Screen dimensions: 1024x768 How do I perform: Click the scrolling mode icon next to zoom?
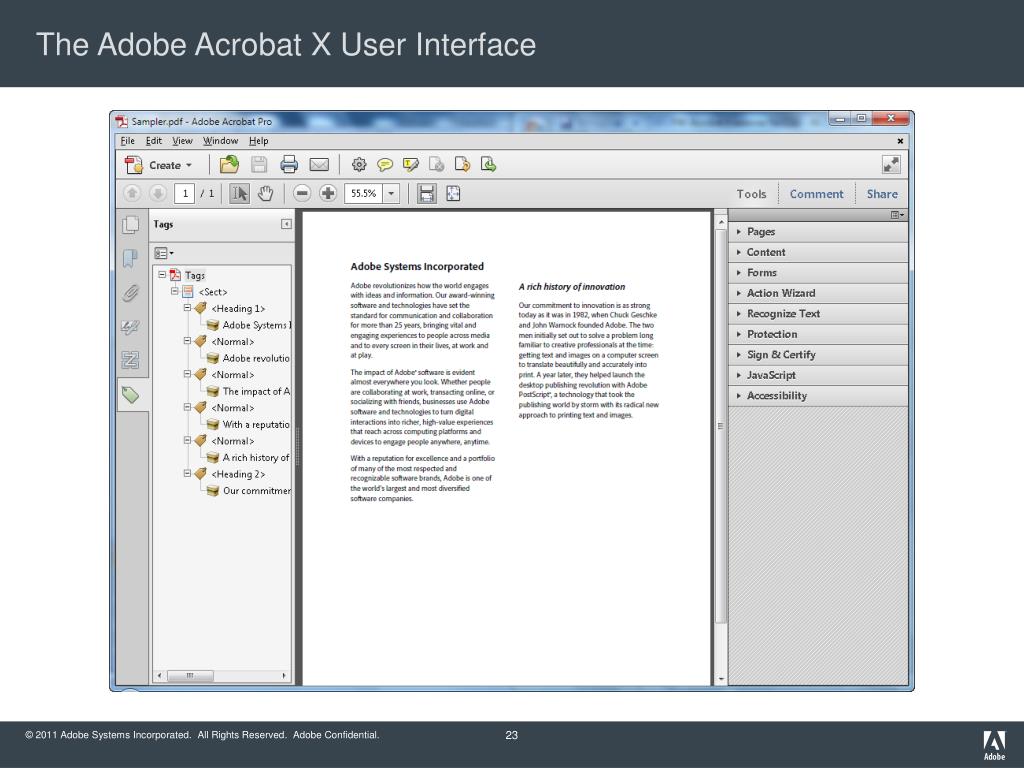426,193
